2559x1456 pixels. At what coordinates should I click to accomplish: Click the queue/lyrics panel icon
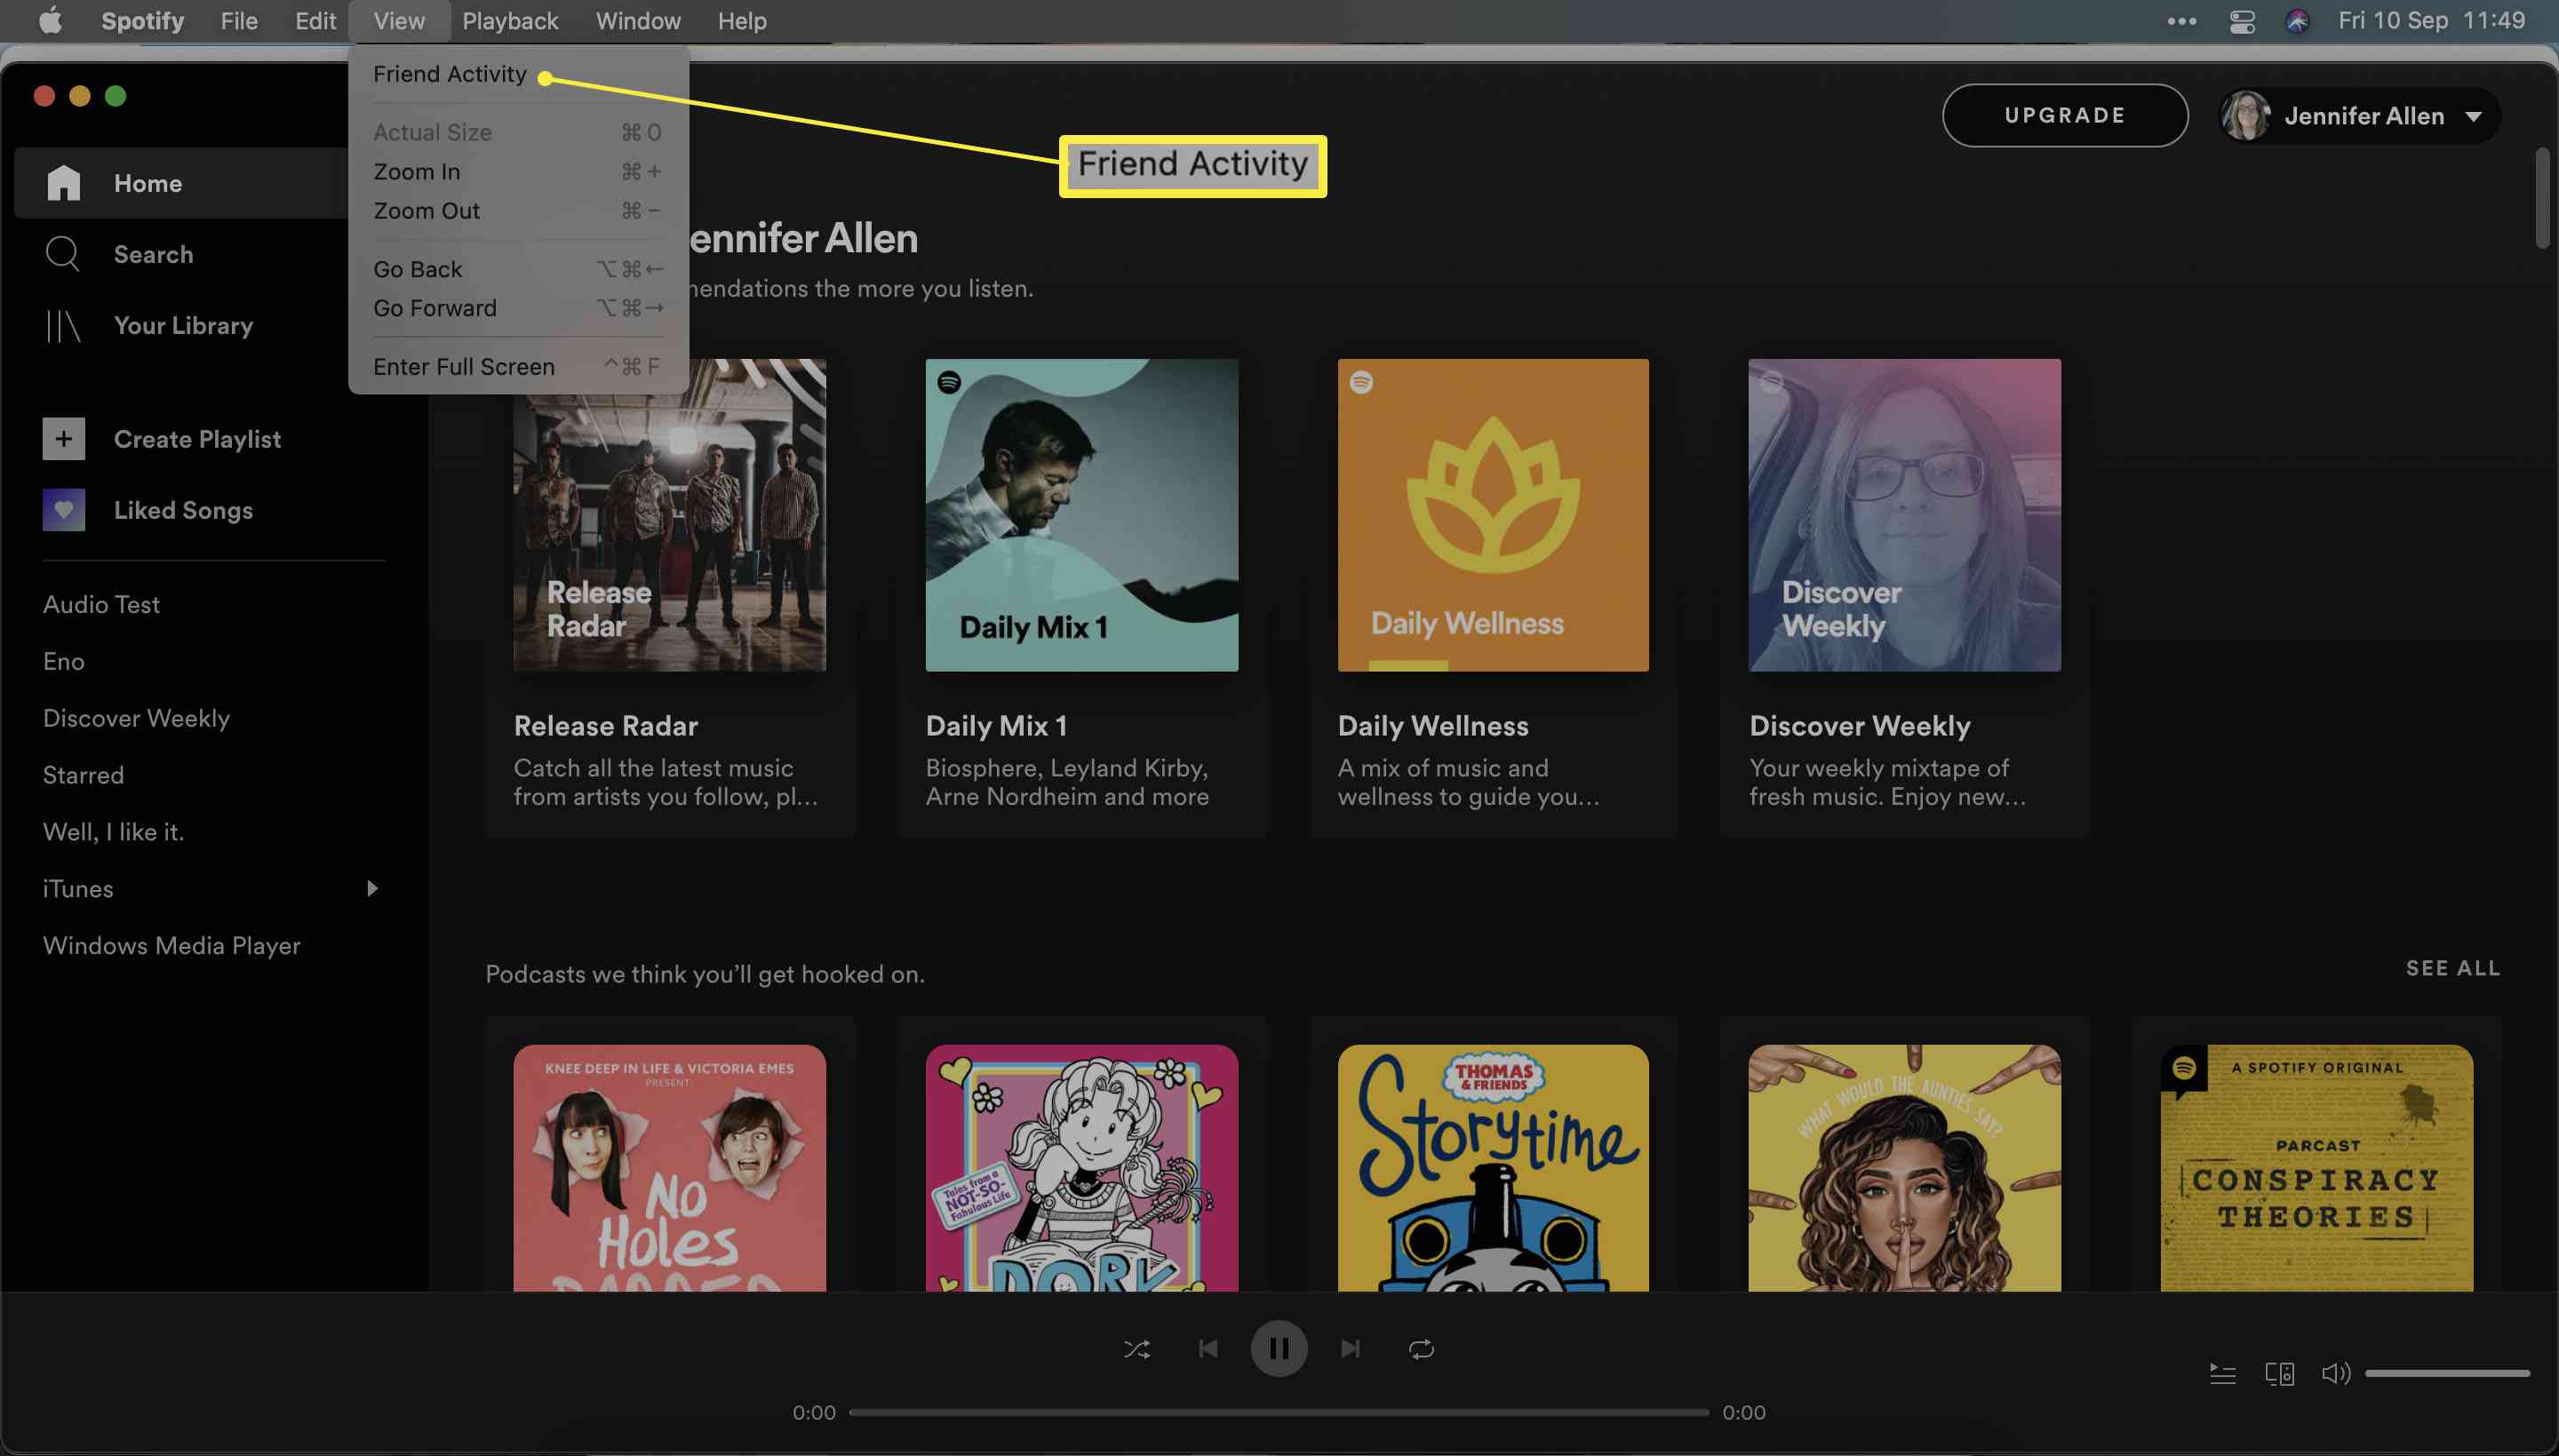pyautogui.click(x=2221, y=1372)
